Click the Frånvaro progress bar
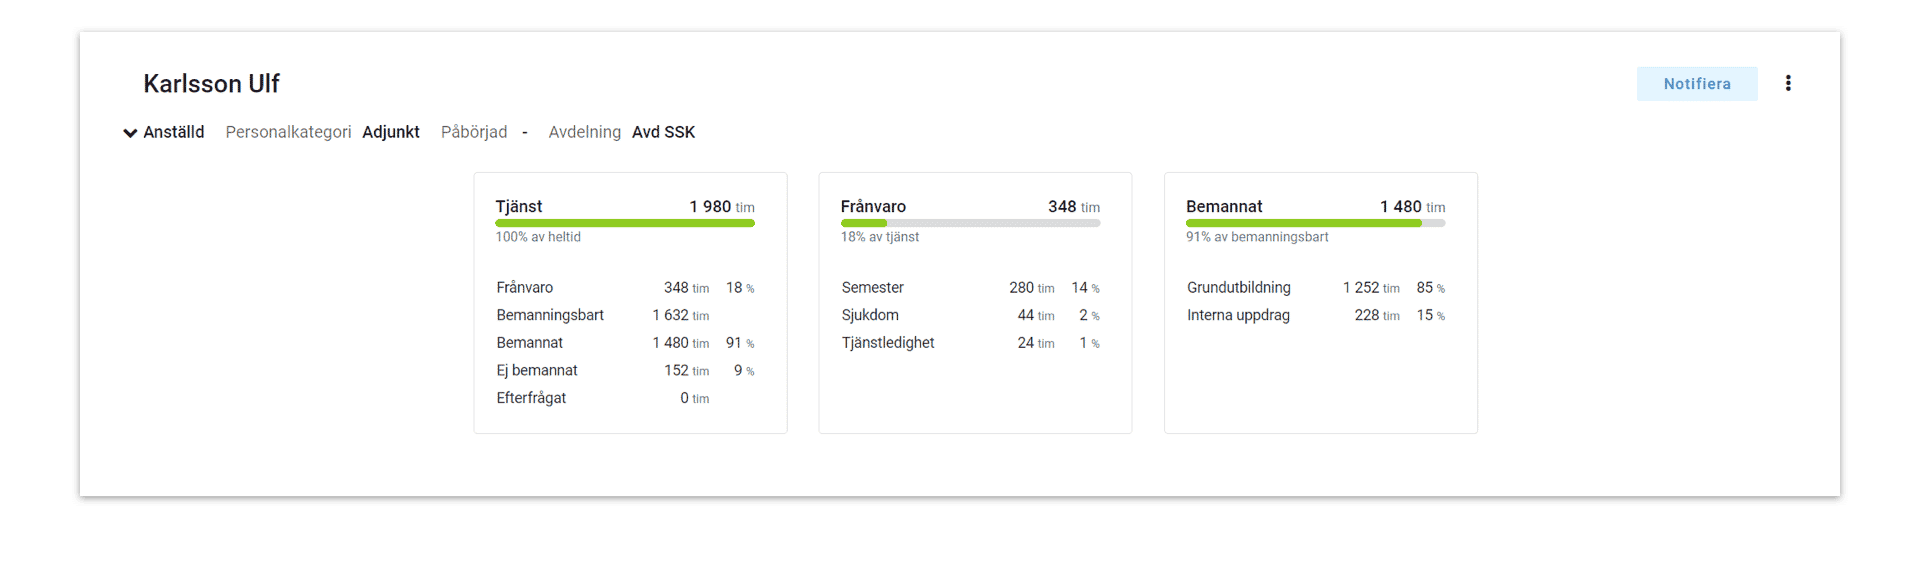Screen dimensions: 1920x576 [970, 223]
